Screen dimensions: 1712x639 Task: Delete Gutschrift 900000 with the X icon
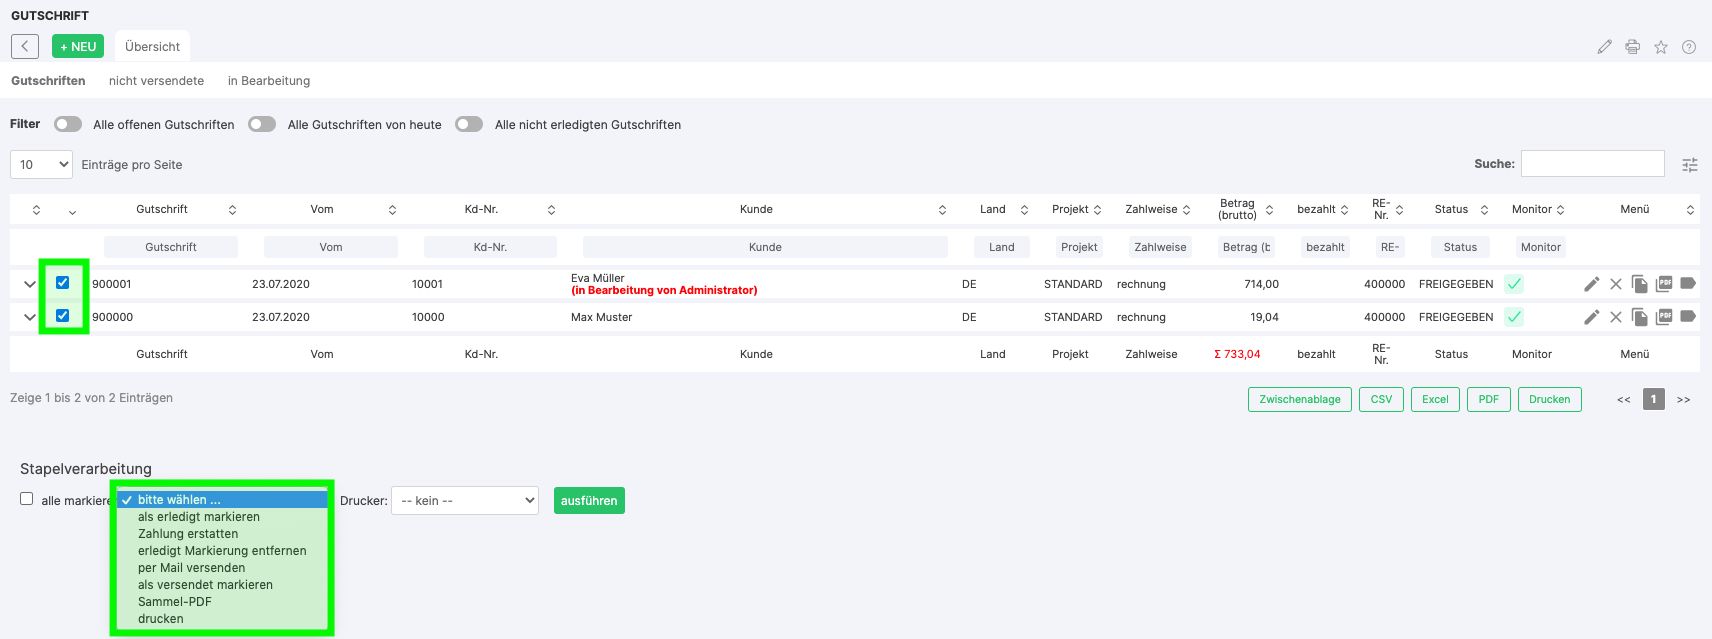(x=1615, y=317)
